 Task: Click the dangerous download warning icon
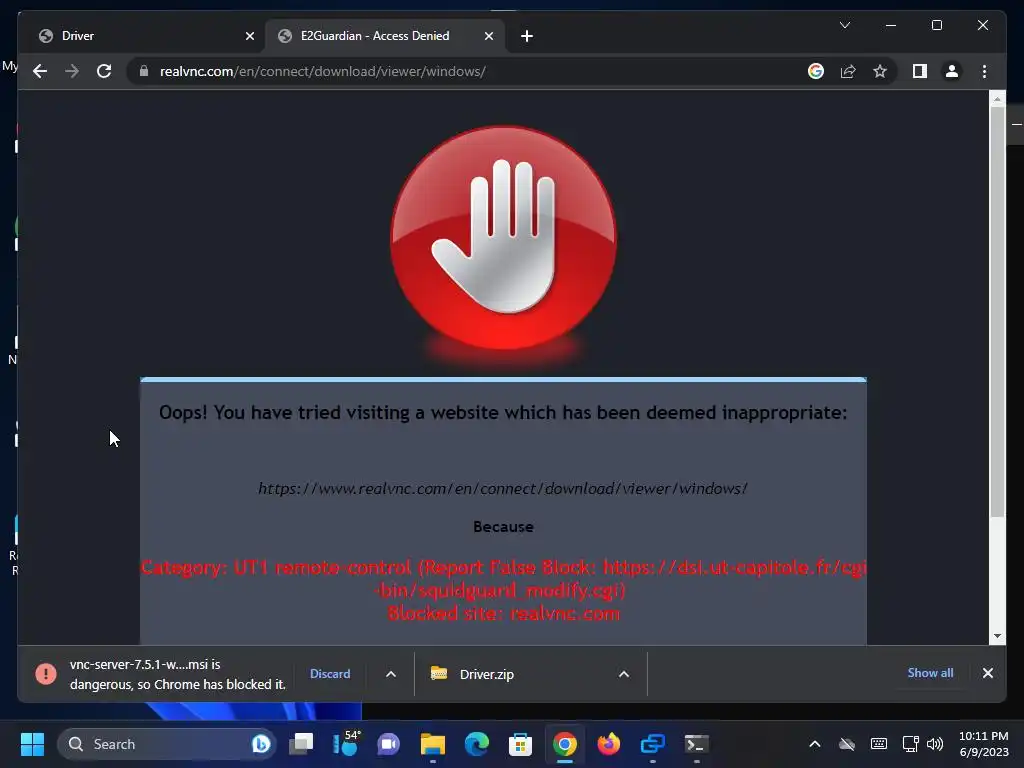coord(46,673)
